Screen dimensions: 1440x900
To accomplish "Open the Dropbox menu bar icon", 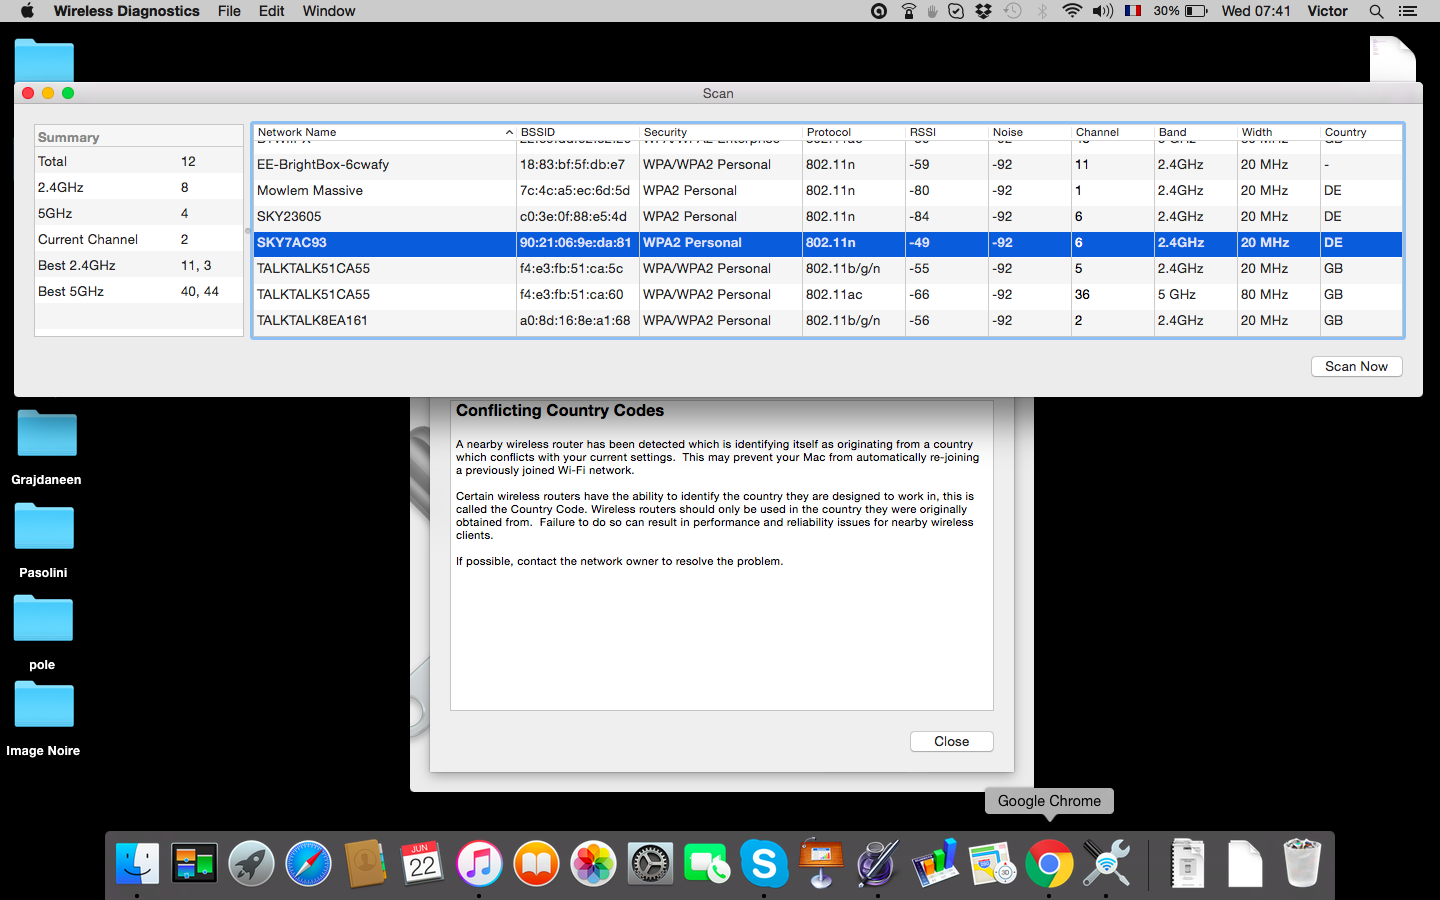I will (x=983, y=11).
